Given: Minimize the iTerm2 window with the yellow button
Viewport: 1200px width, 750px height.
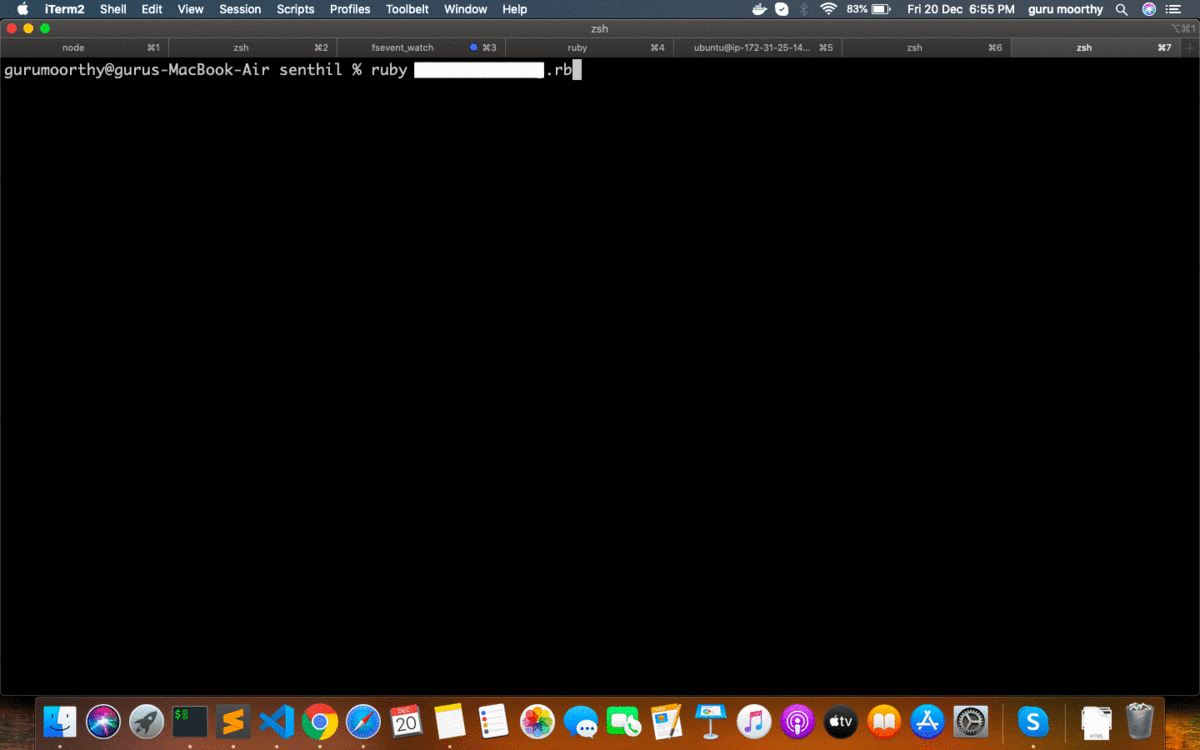Looking at the screenshot, I should coord(28,28).
